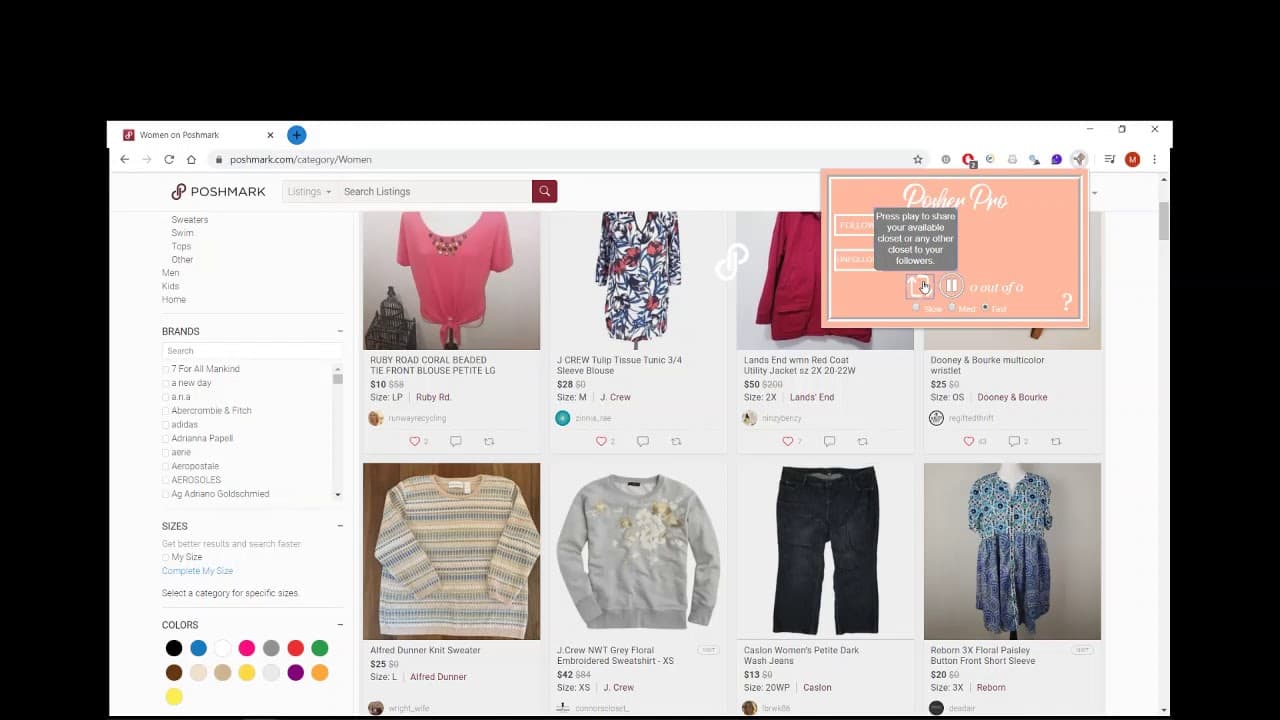Open a new tab with plus button
The height and width of the screenshot is (720, 1280).
(x=296, y=135)
